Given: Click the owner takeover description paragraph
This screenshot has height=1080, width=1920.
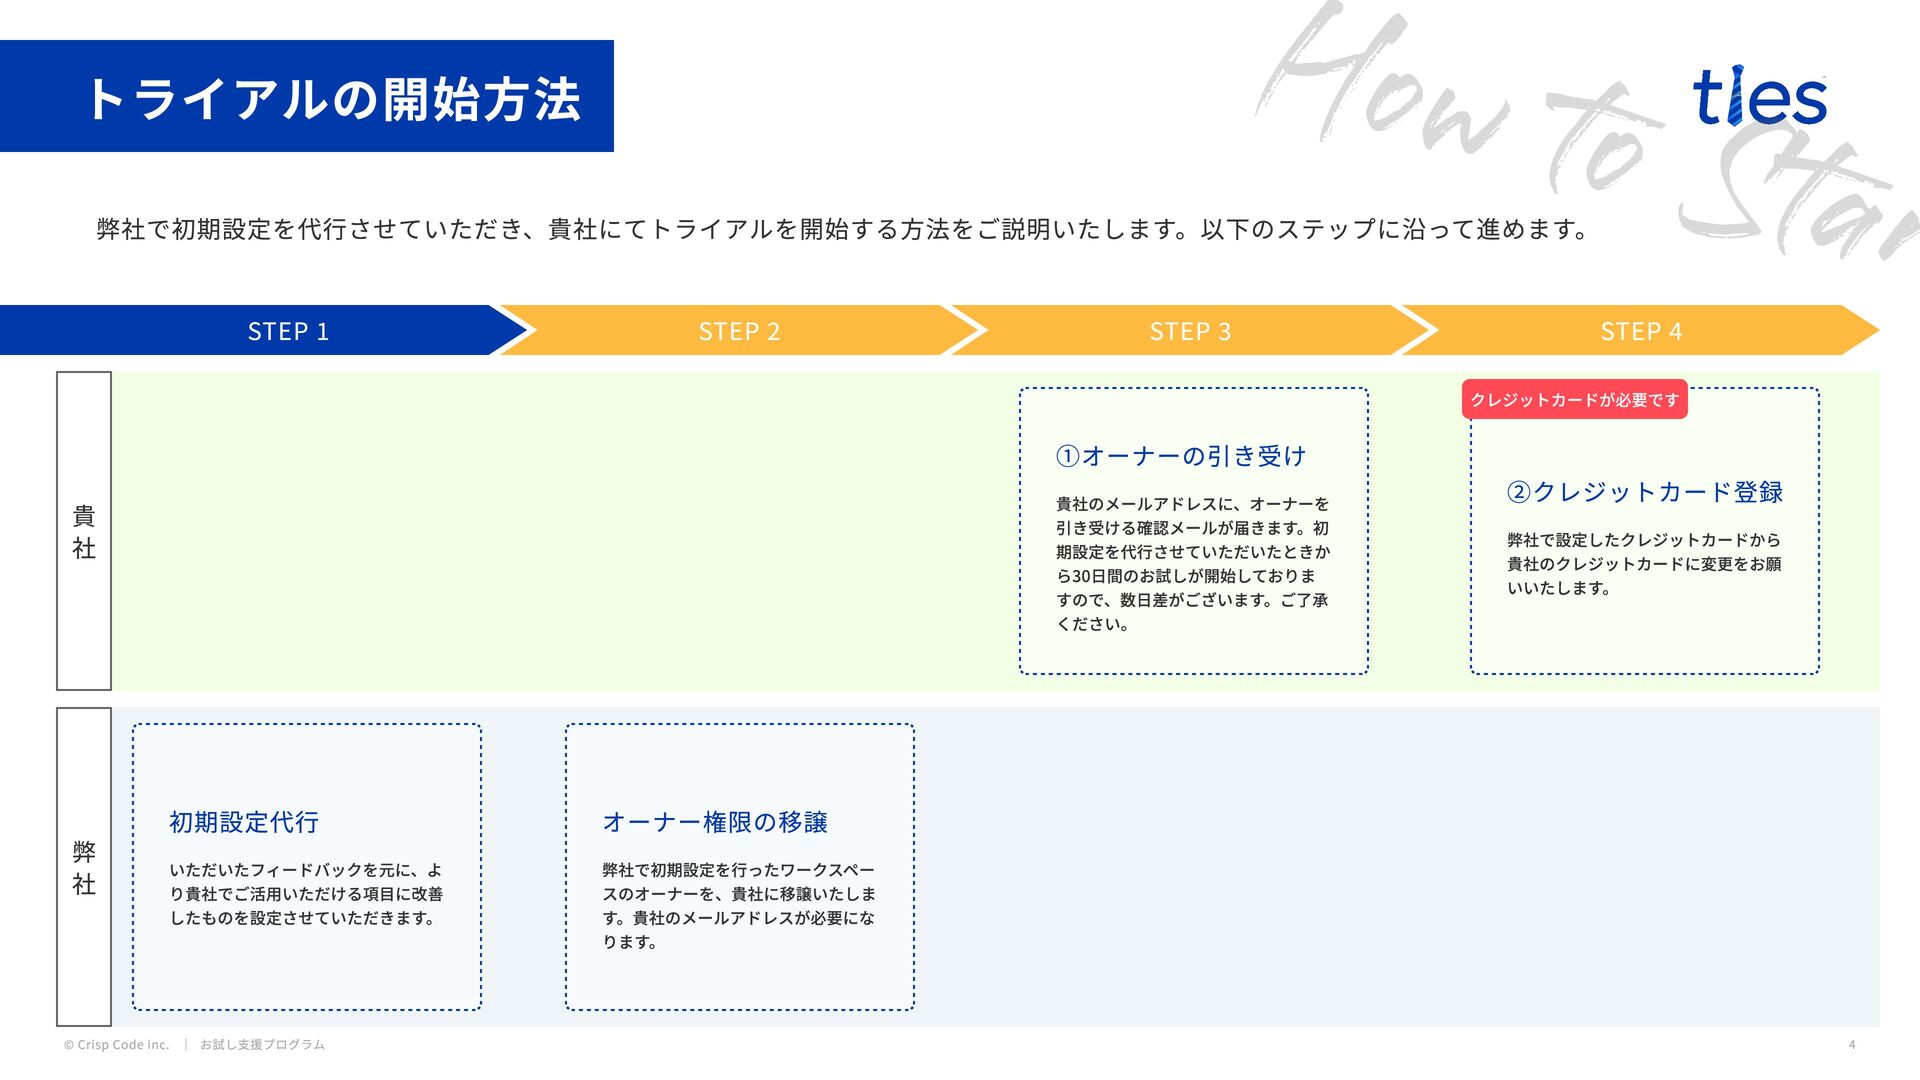Looking at the screenshot, I should (x=1192, y=564).
